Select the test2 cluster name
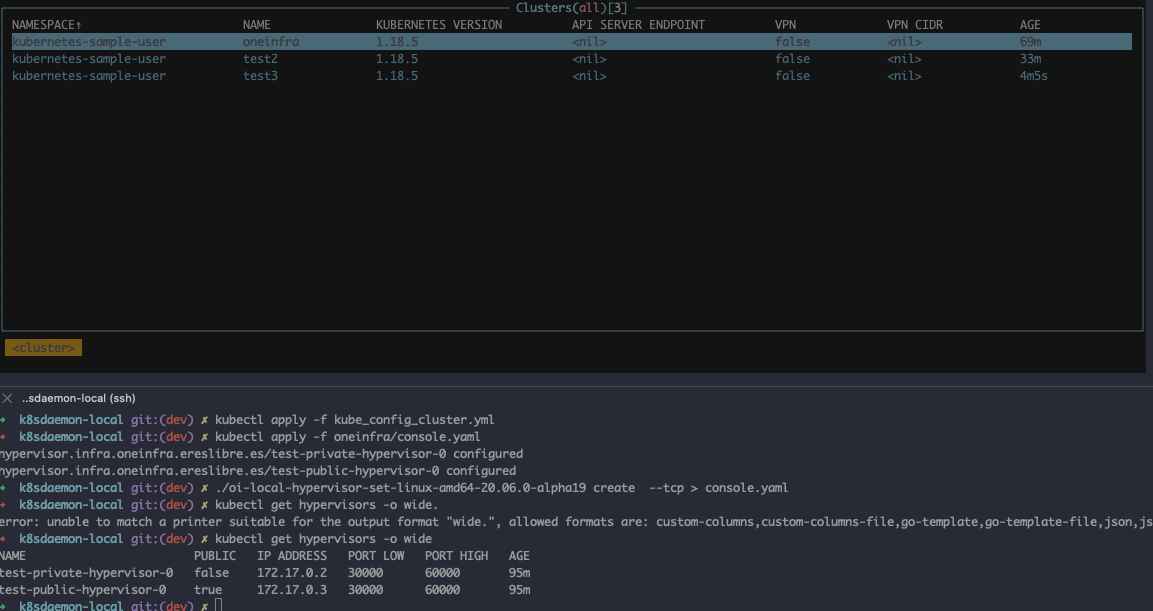The image size is (1153, 611). (260, 59)
